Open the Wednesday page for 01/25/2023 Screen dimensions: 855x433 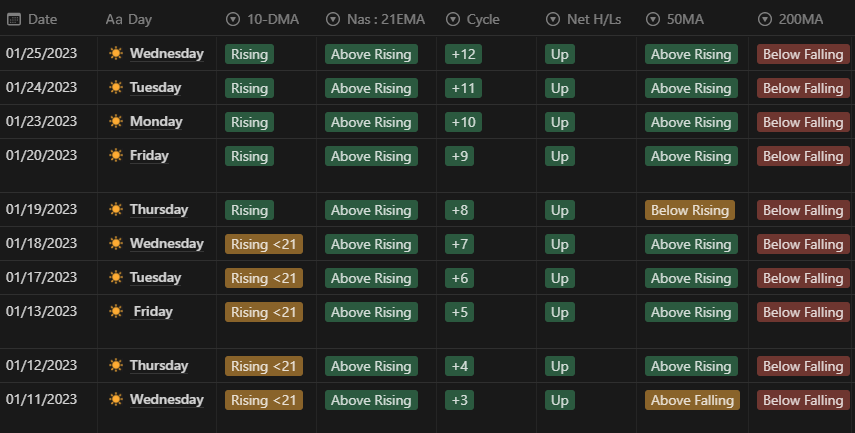click(167, 53)
